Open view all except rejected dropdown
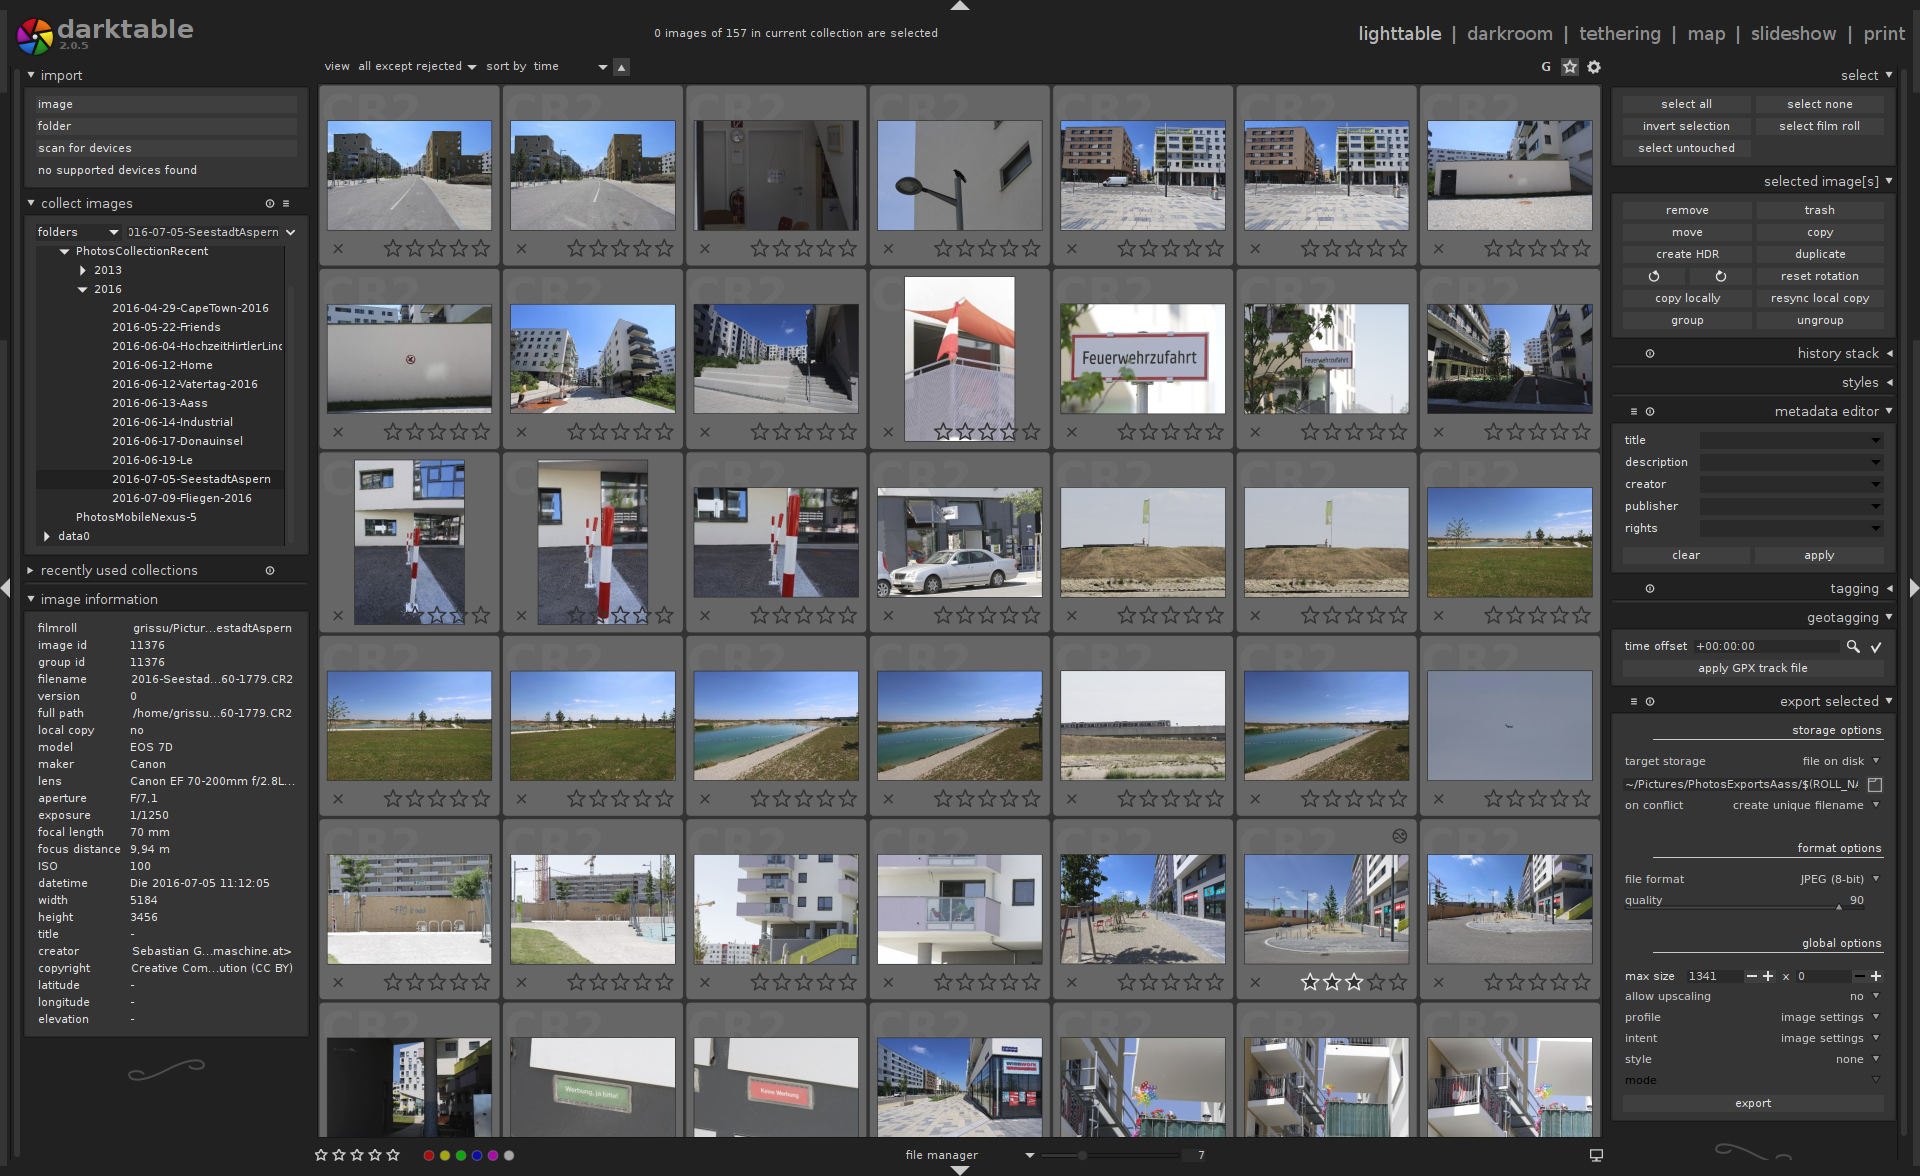The height and width of the screenshot is (1176, 1920). [417, 67]
